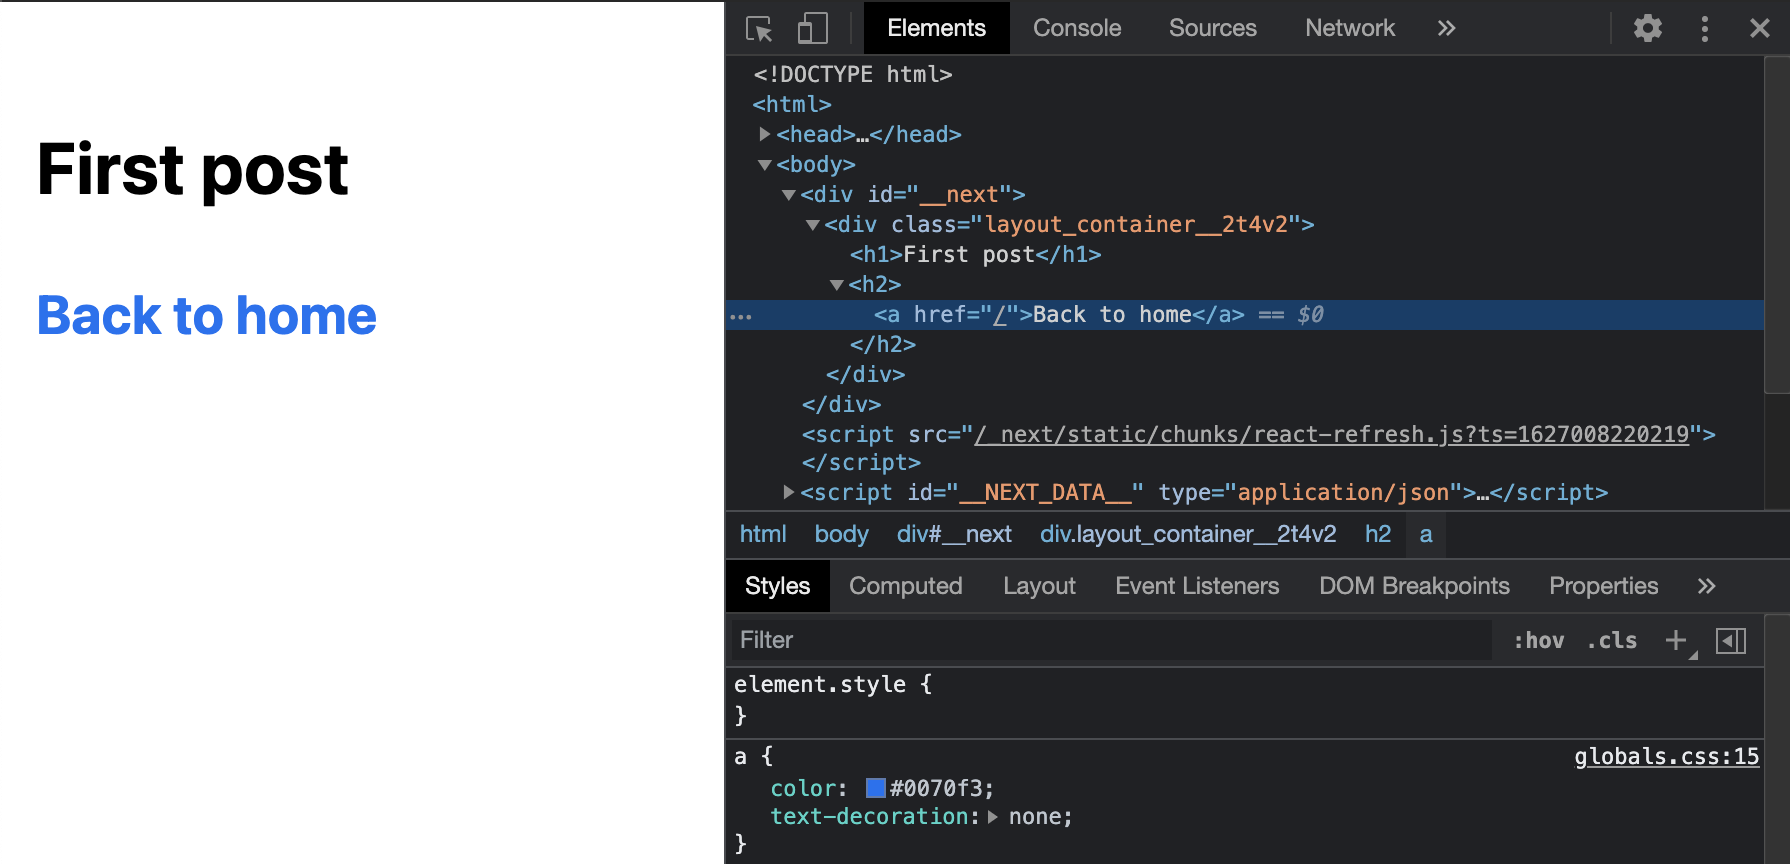Click the #0070f3 color swatch
1790x864 pixels.
coord(876,788)
